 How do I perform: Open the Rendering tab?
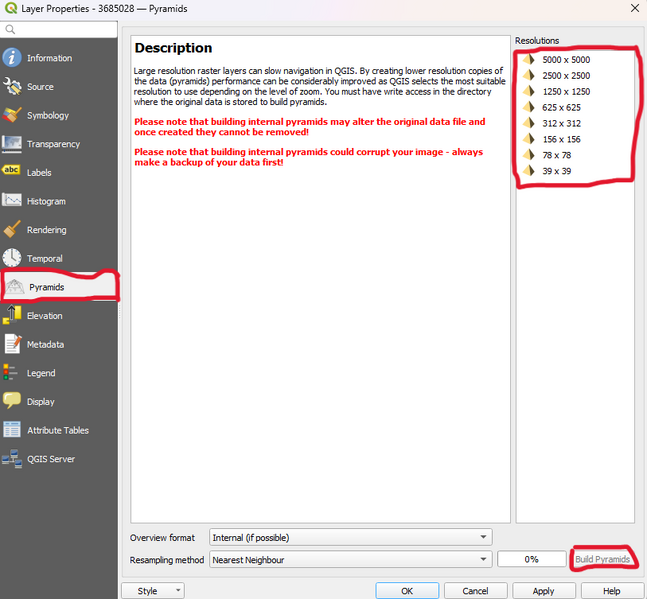(59, 229)
